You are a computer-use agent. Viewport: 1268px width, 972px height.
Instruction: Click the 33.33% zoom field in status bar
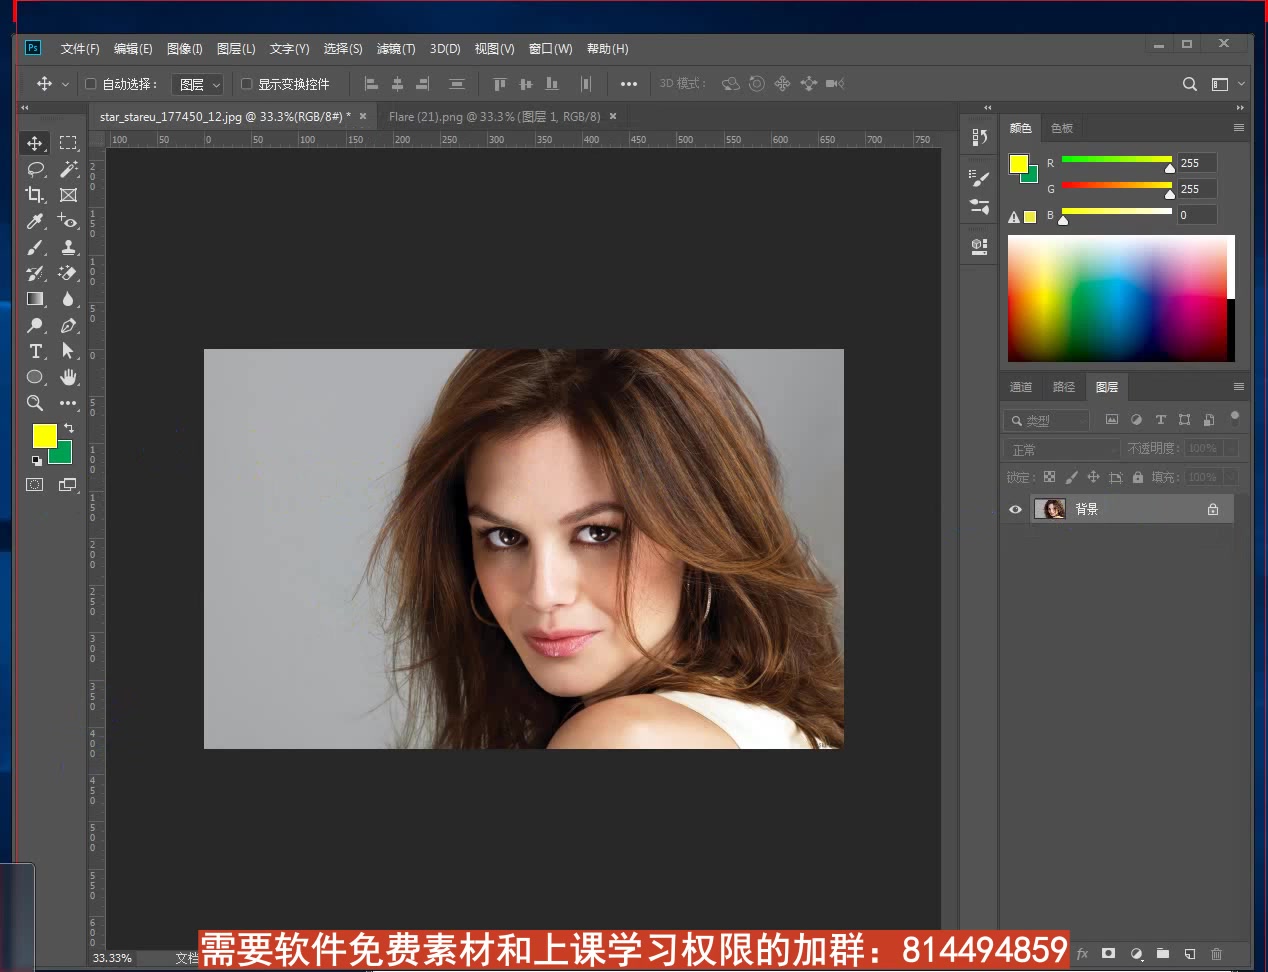point(112,958)
